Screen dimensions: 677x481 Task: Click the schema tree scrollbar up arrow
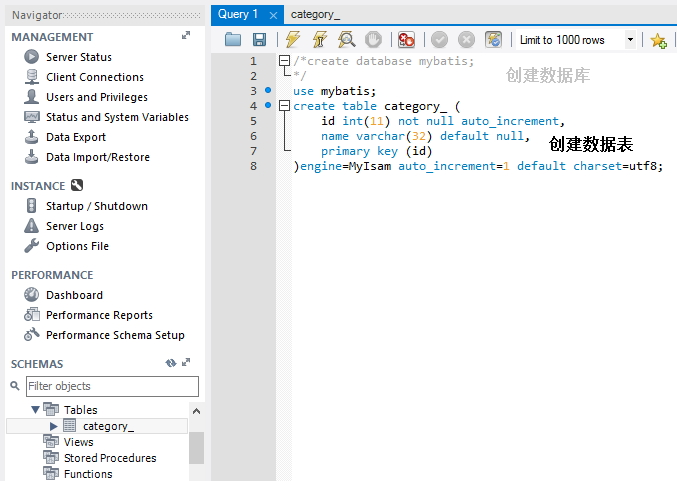(196, 411)
